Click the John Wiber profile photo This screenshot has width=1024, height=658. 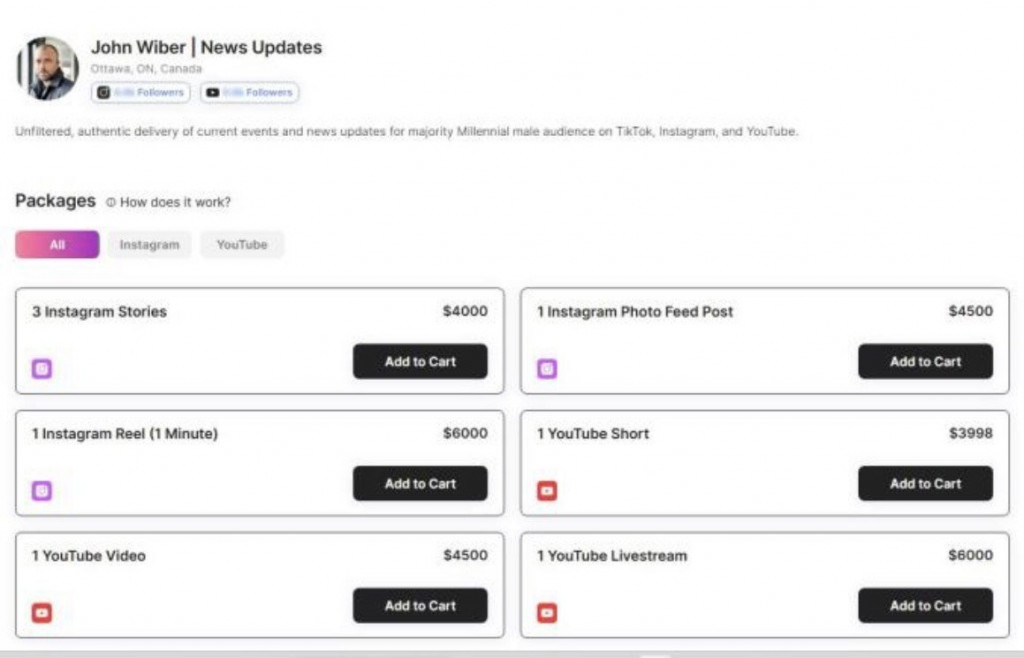click(47, 69)
